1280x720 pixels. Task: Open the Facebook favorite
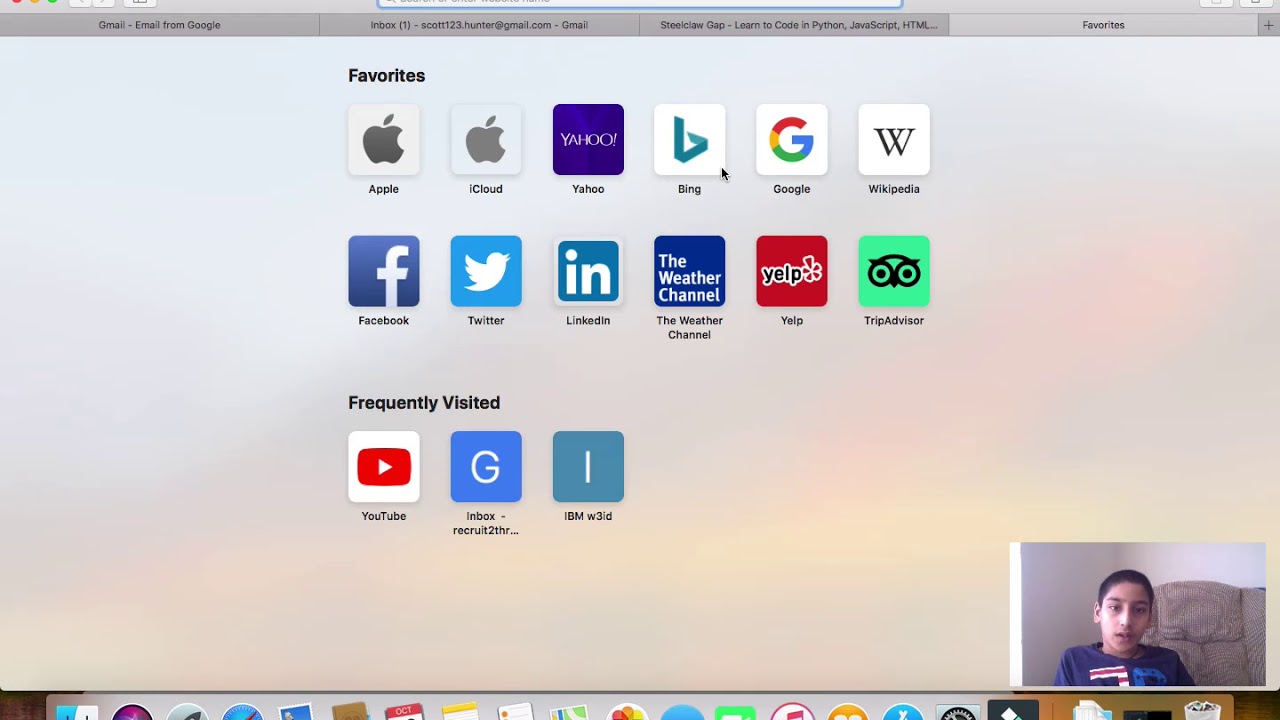pyautogui.click(x=384, y=271)
